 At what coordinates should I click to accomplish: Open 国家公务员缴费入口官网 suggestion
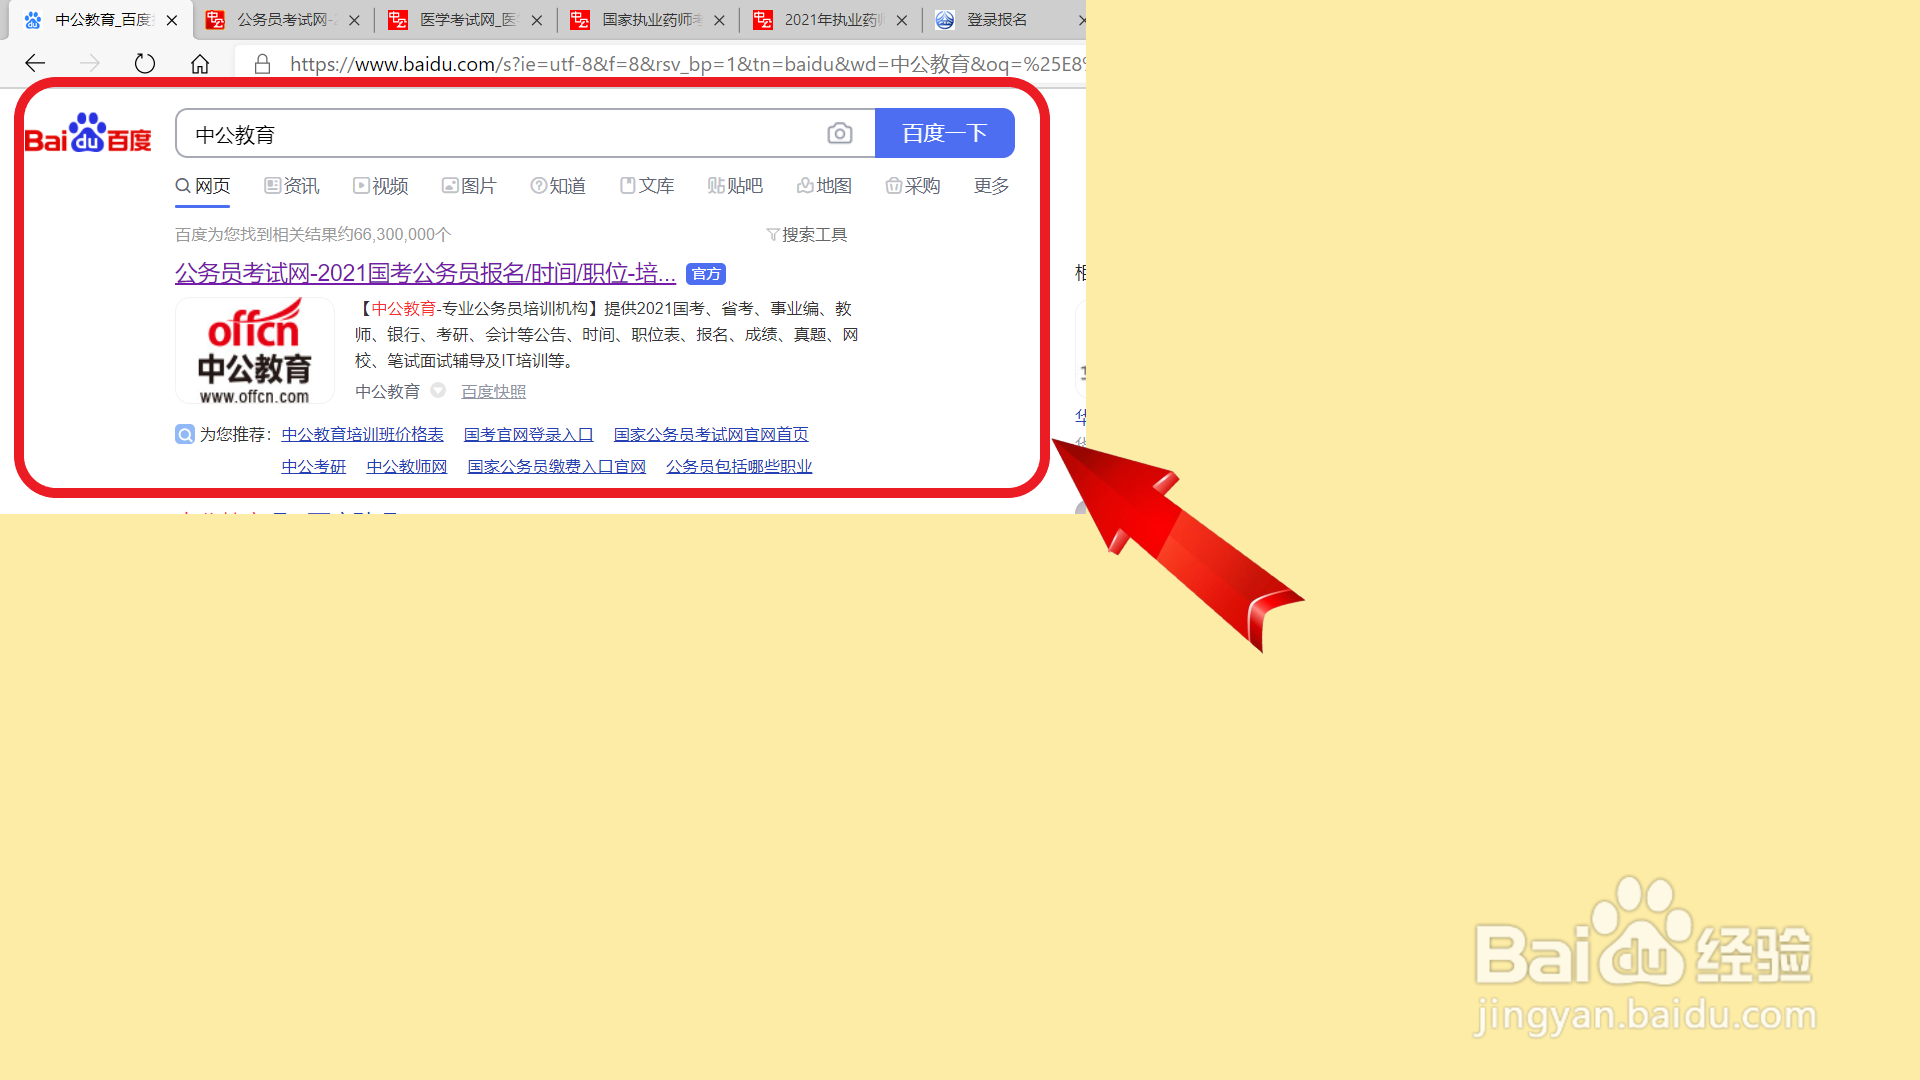557,467
